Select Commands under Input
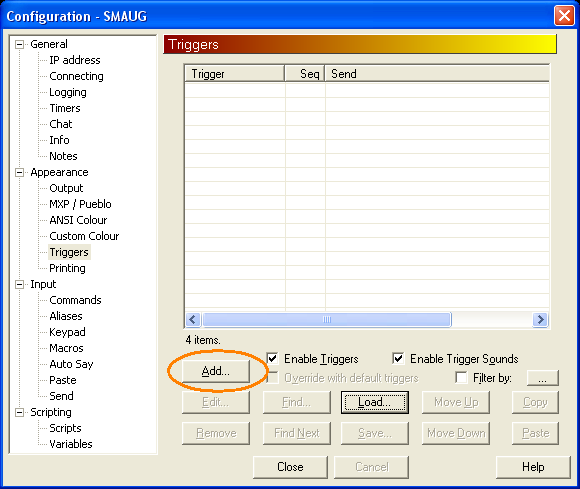This screenshot has height=489, width=580. [x=75, y=300]
